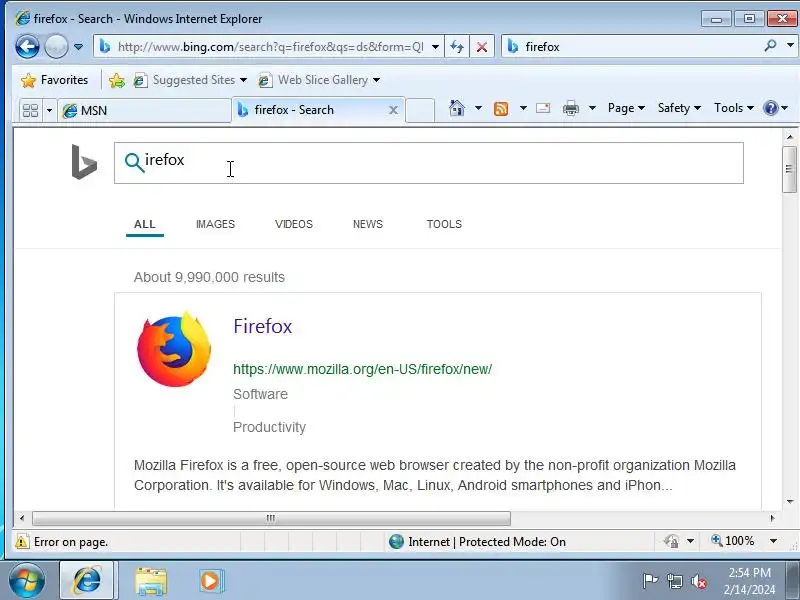Select the firefox - Search tab
Viewport: 800px width, 600px height.
(x=311, y=110)
